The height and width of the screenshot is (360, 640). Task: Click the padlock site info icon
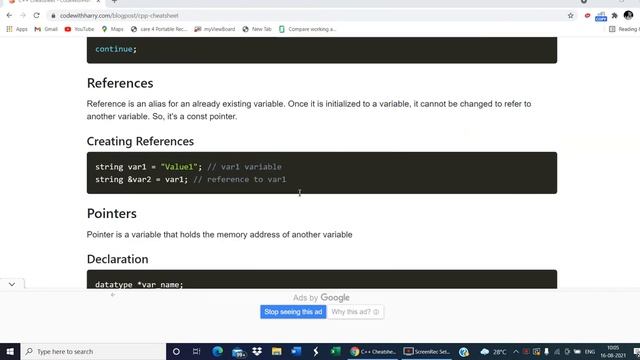53,16
